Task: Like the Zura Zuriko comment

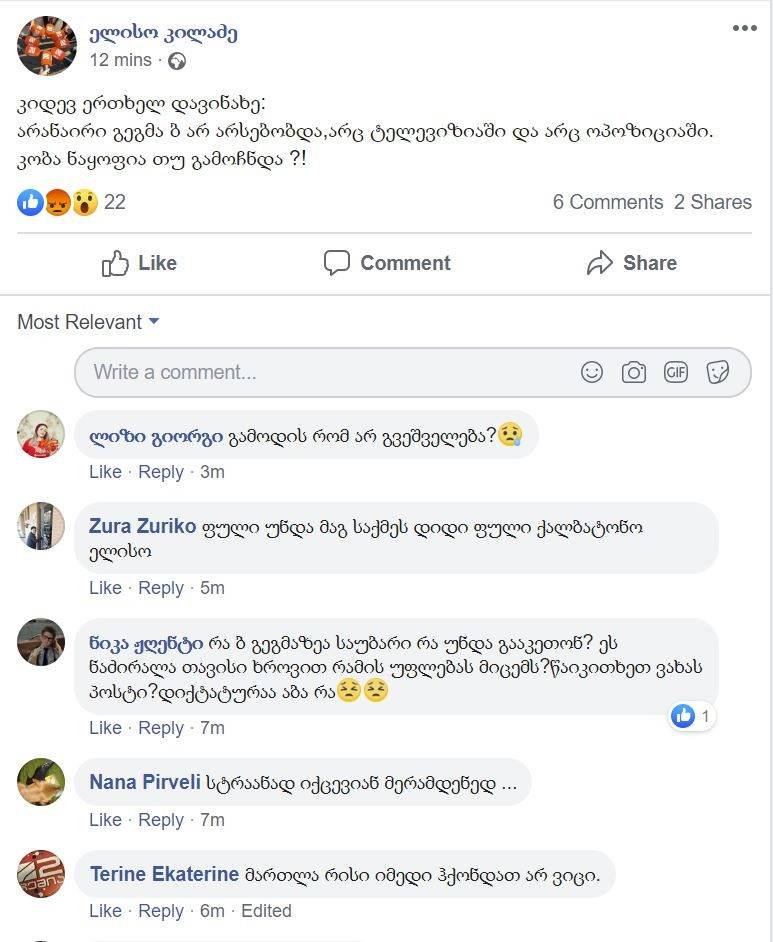Action: point(105,588)
